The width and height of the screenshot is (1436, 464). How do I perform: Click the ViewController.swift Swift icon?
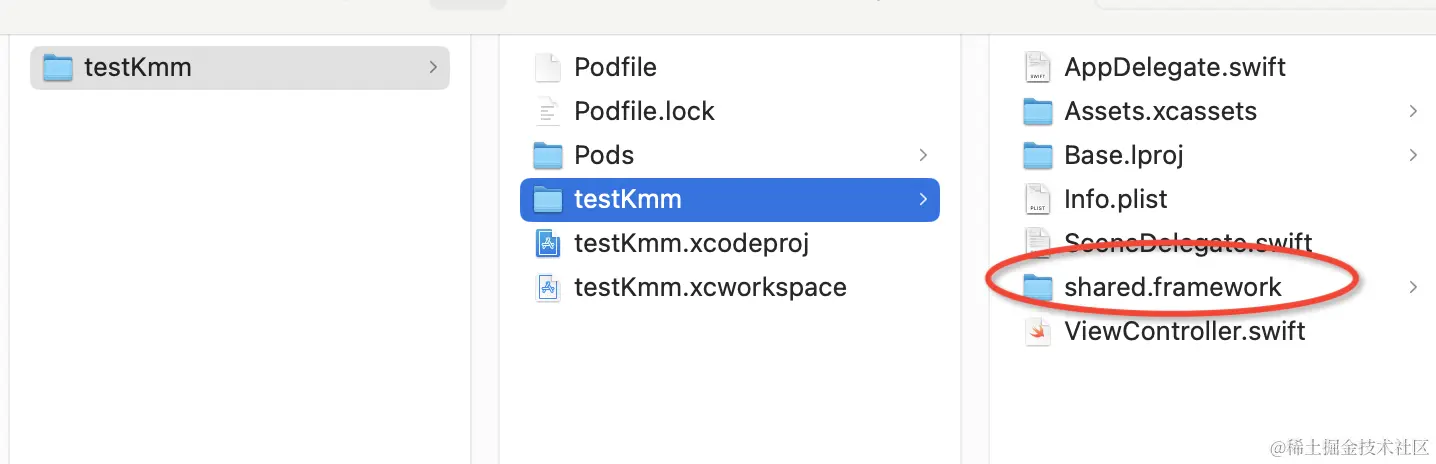pos(1038,331)
